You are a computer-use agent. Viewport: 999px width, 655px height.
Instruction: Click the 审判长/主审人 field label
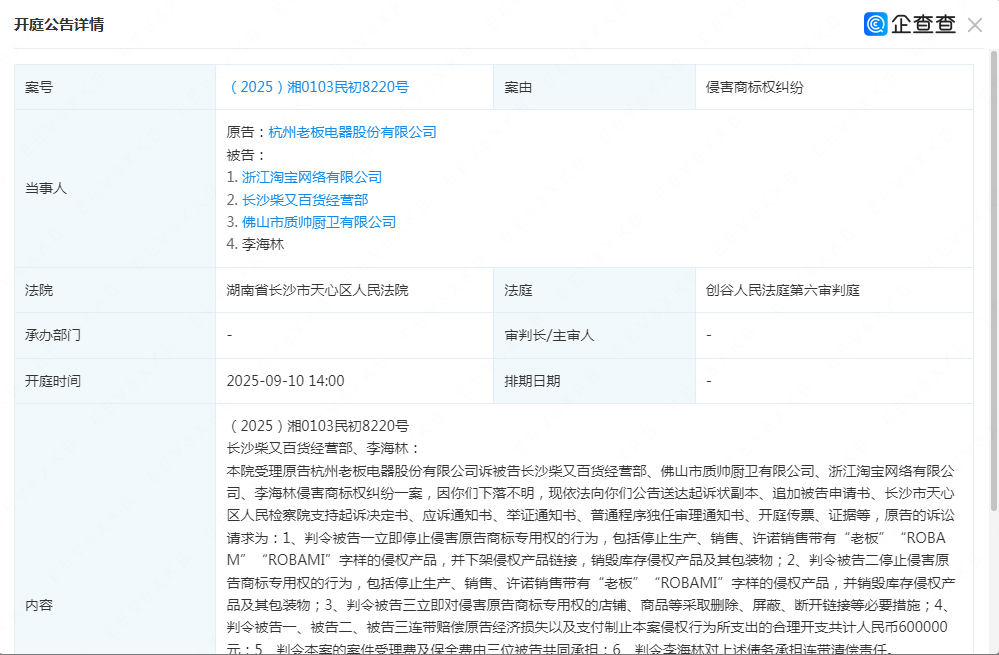[x=549, y=335]
